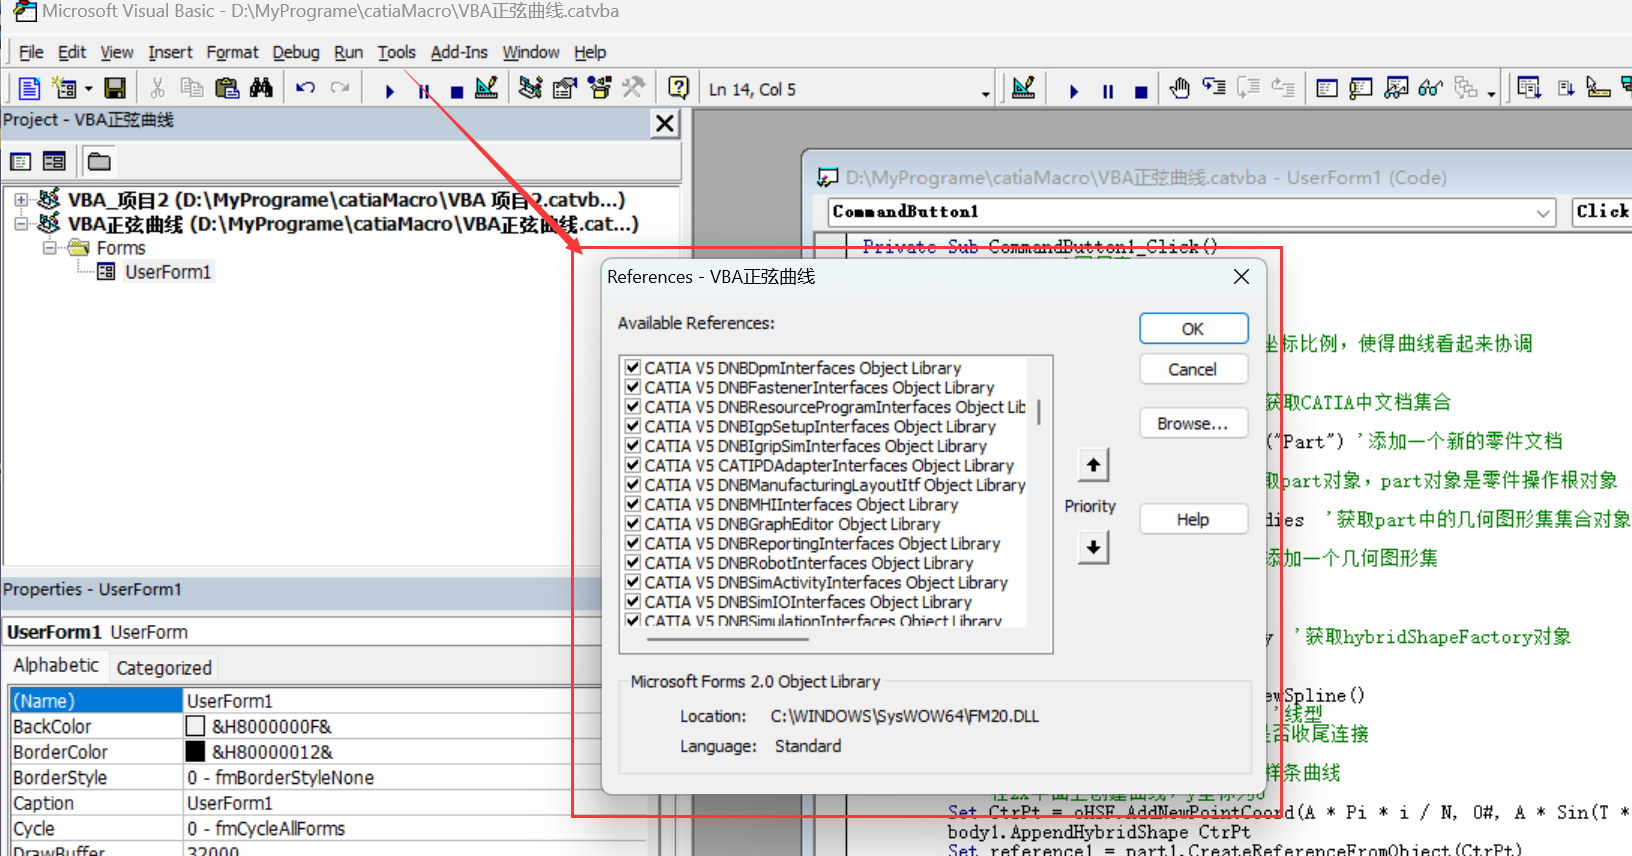Collapse the Forms folder node

pos(49,247)
